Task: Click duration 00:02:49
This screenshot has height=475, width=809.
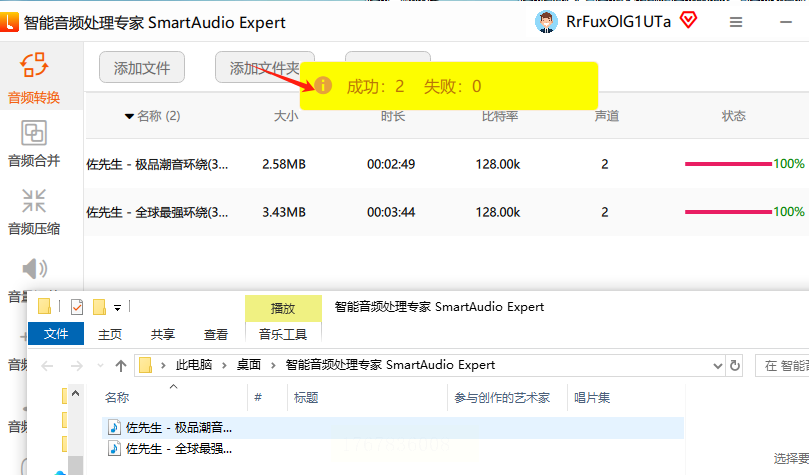Action: [391, 165]
